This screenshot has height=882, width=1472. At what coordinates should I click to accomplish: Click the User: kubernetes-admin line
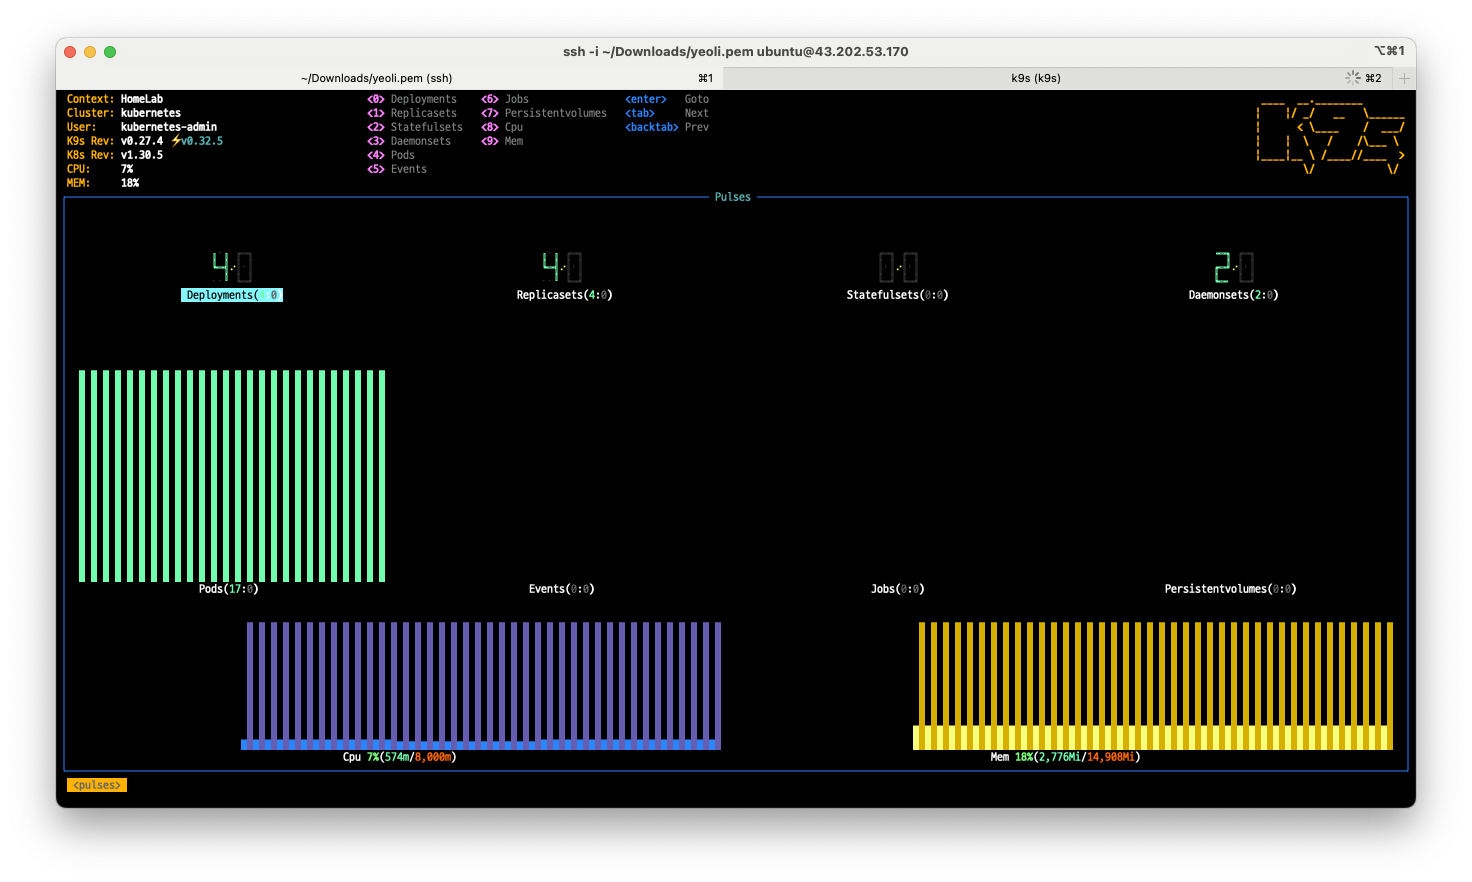tap(142, 127)
